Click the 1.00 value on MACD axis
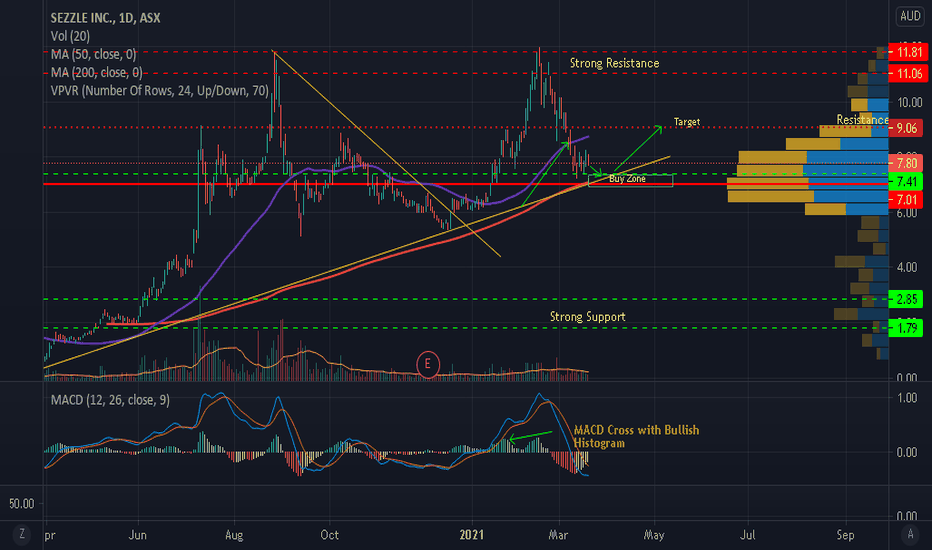This screenshot has width=932, height=550. pyautogui.click(x=907, y=398)
